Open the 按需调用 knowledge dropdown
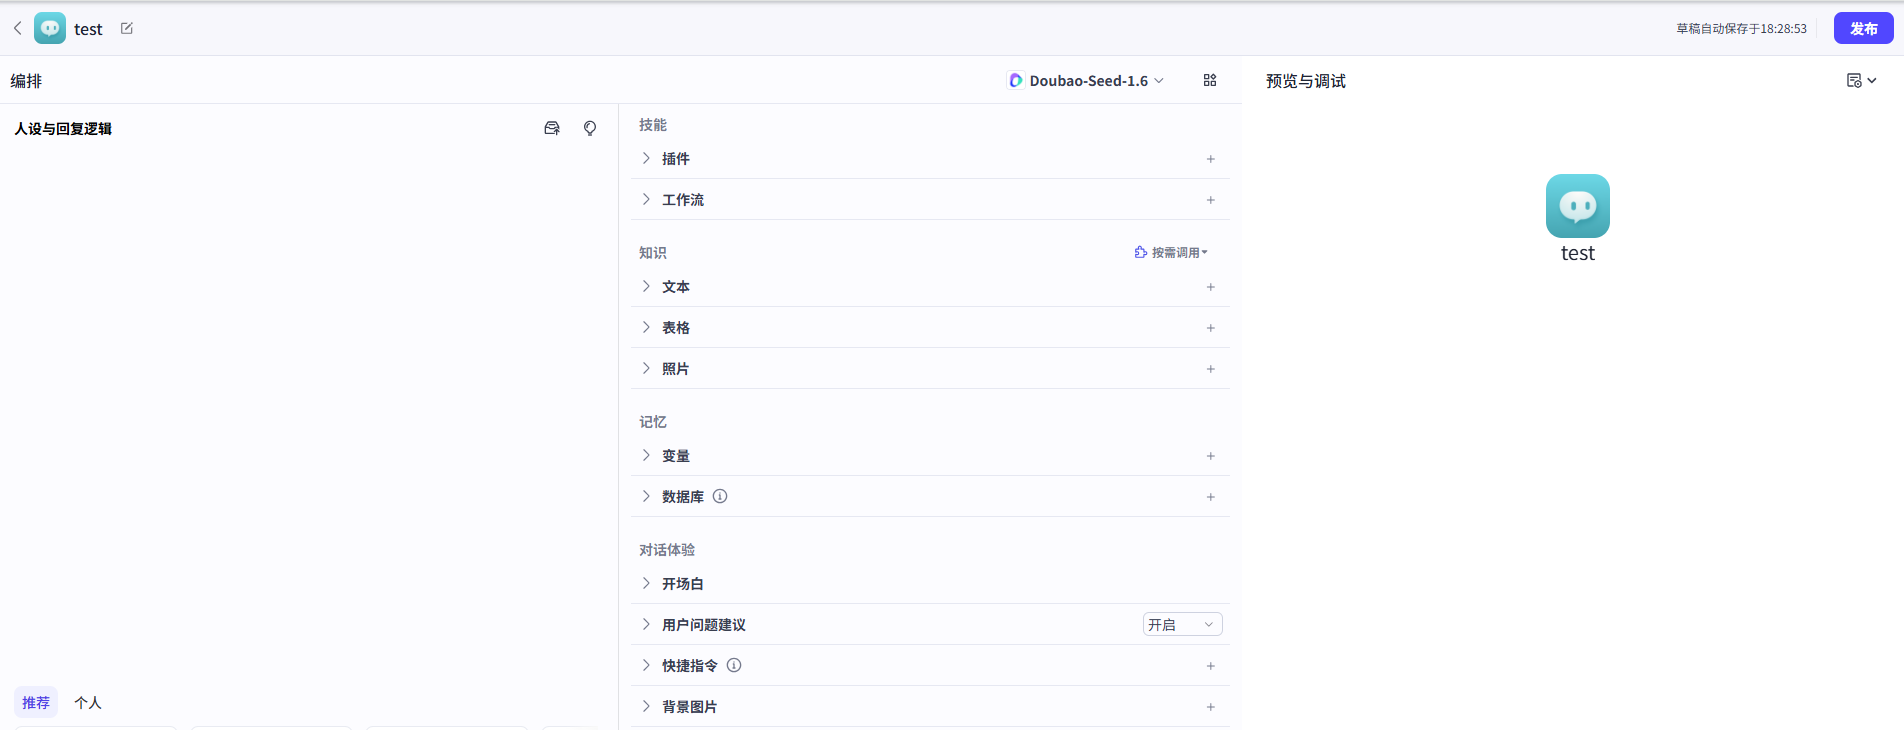The image size is (1904, 730). (1171, 252)
